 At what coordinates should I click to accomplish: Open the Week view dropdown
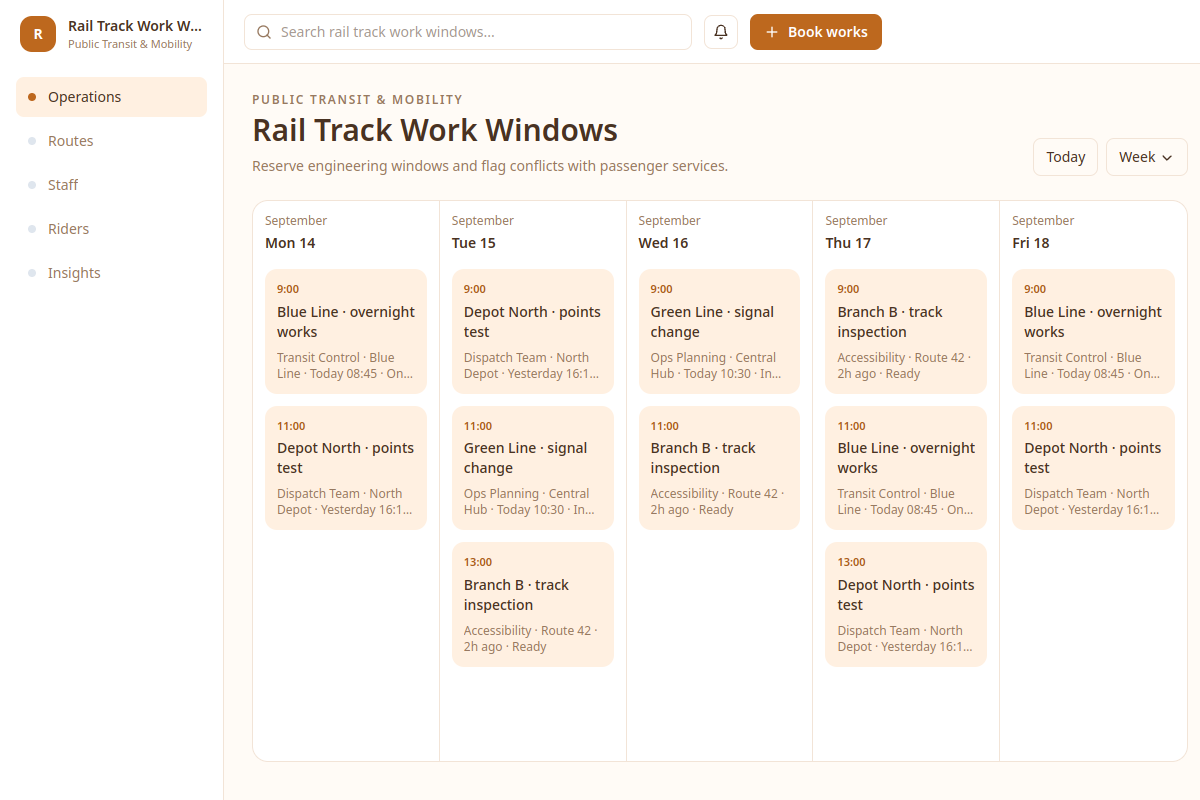pos(1147,157)
